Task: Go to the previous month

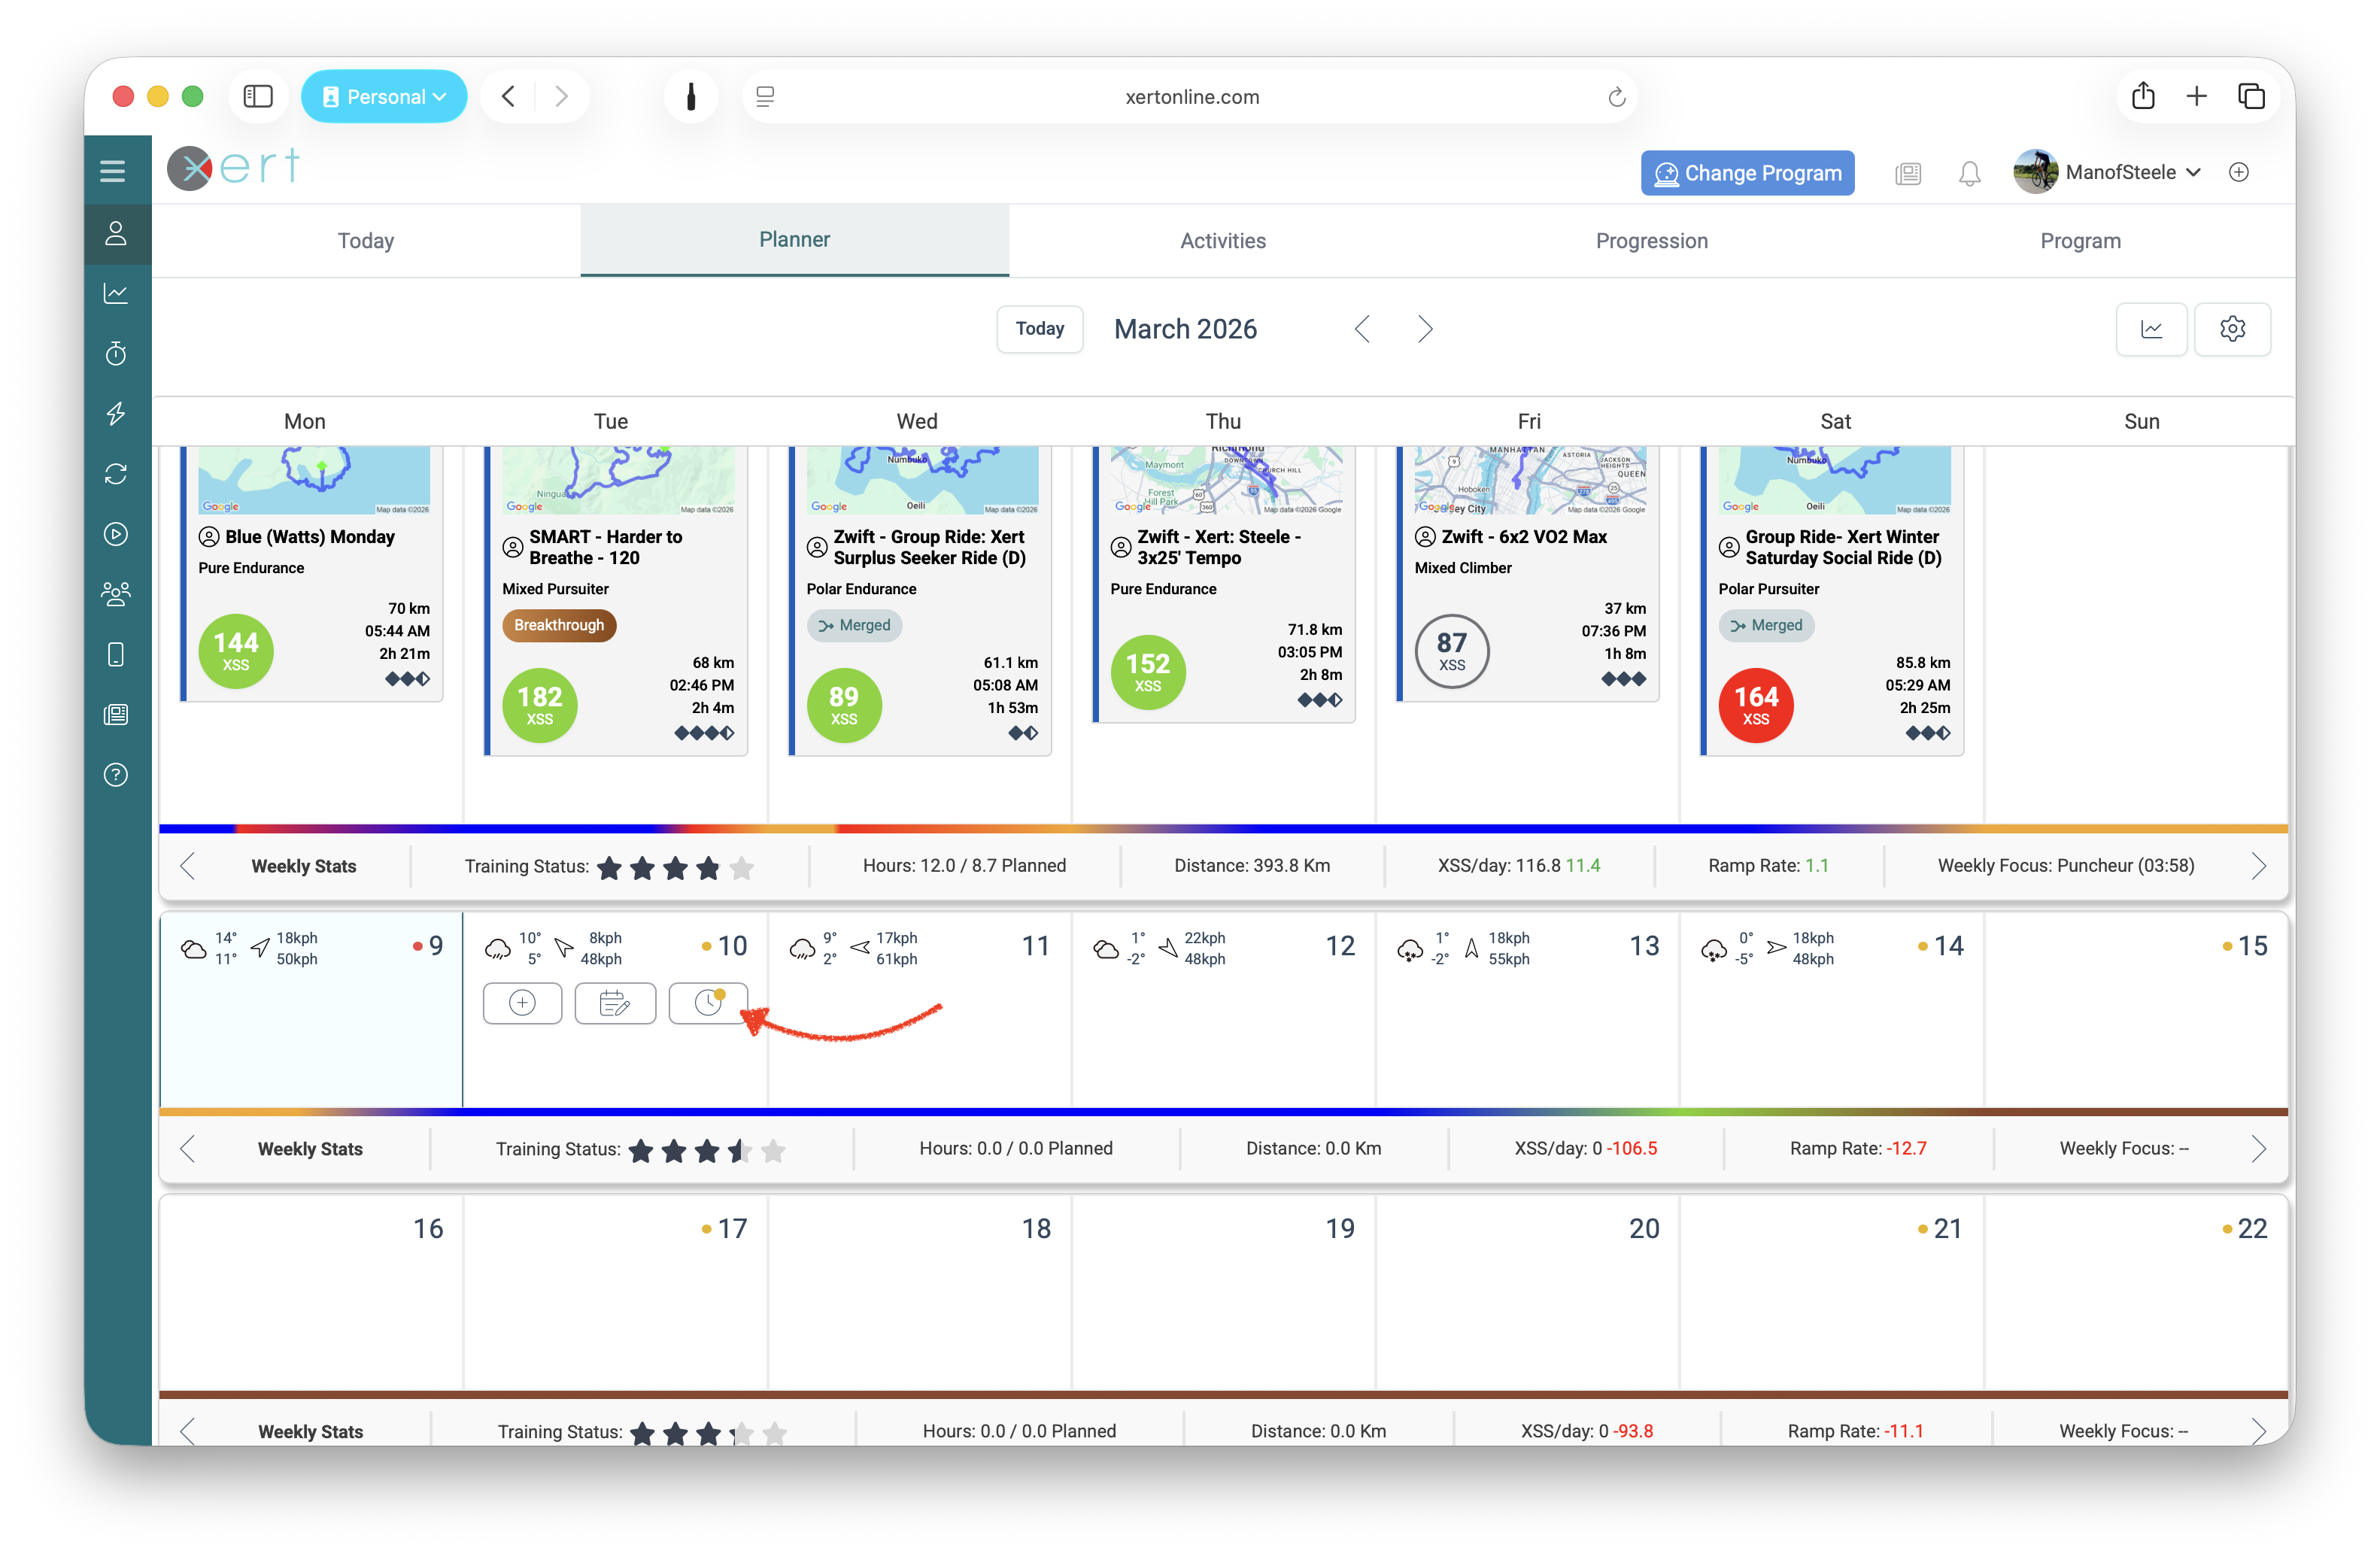Action: [x=1362, y=329]
